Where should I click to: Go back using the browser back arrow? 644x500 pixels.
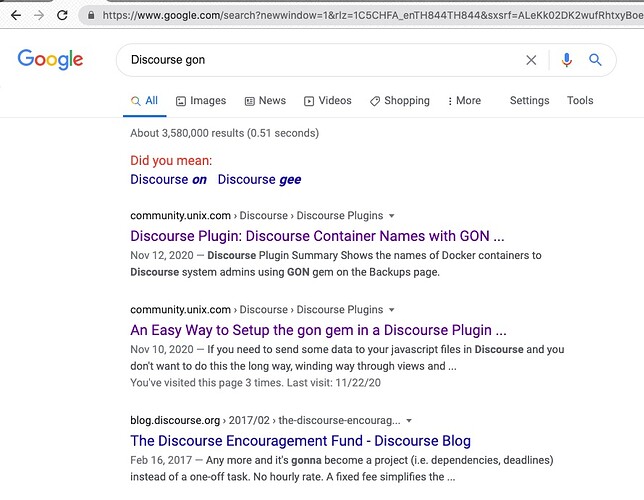coord(16,15)
